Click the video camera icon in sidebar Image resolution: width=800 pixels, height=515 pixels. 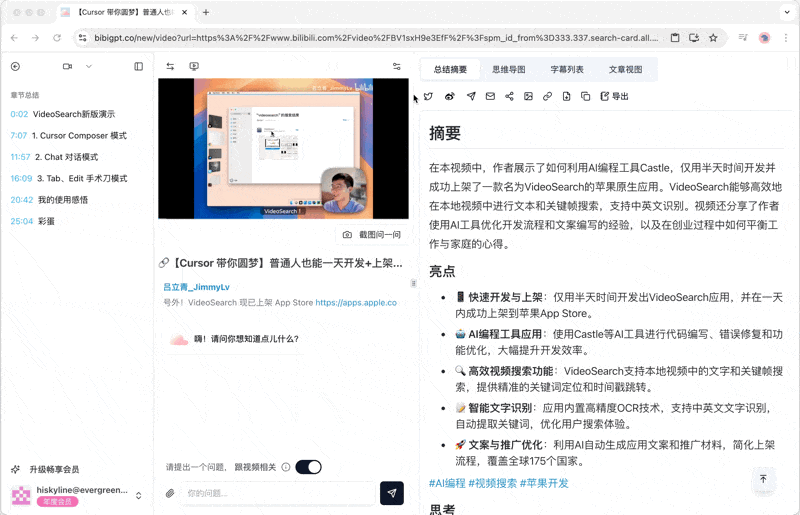pos(67,66)
